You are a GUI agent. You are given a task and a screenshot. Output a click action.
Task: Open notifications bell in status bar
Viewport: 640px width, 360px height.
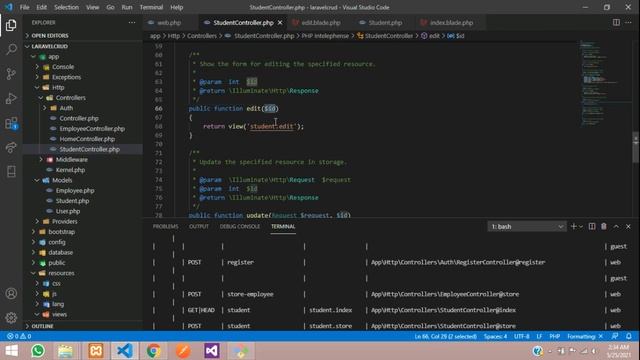629,336
